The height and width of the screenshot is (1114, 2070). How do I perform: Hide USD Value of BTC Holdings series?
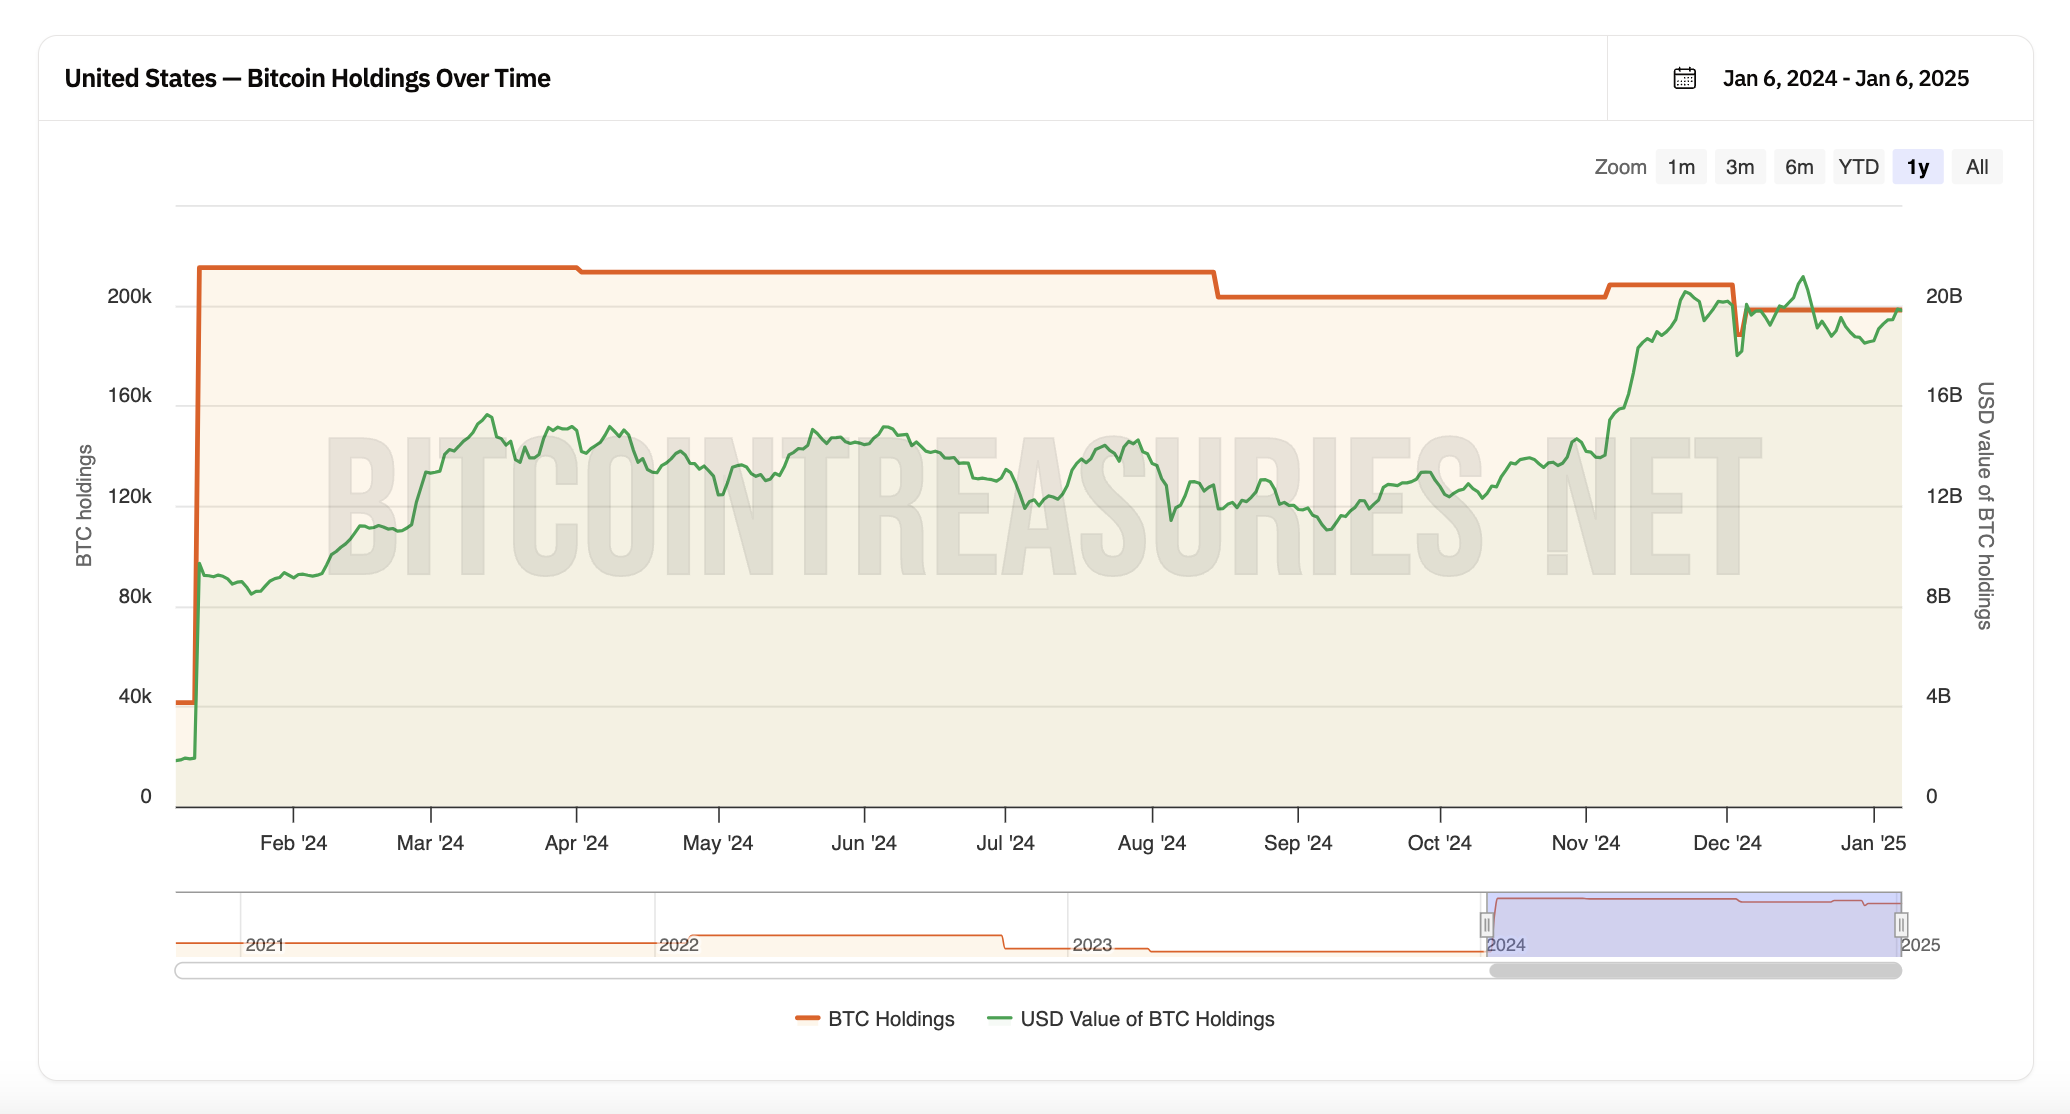click(1147, 1019)
